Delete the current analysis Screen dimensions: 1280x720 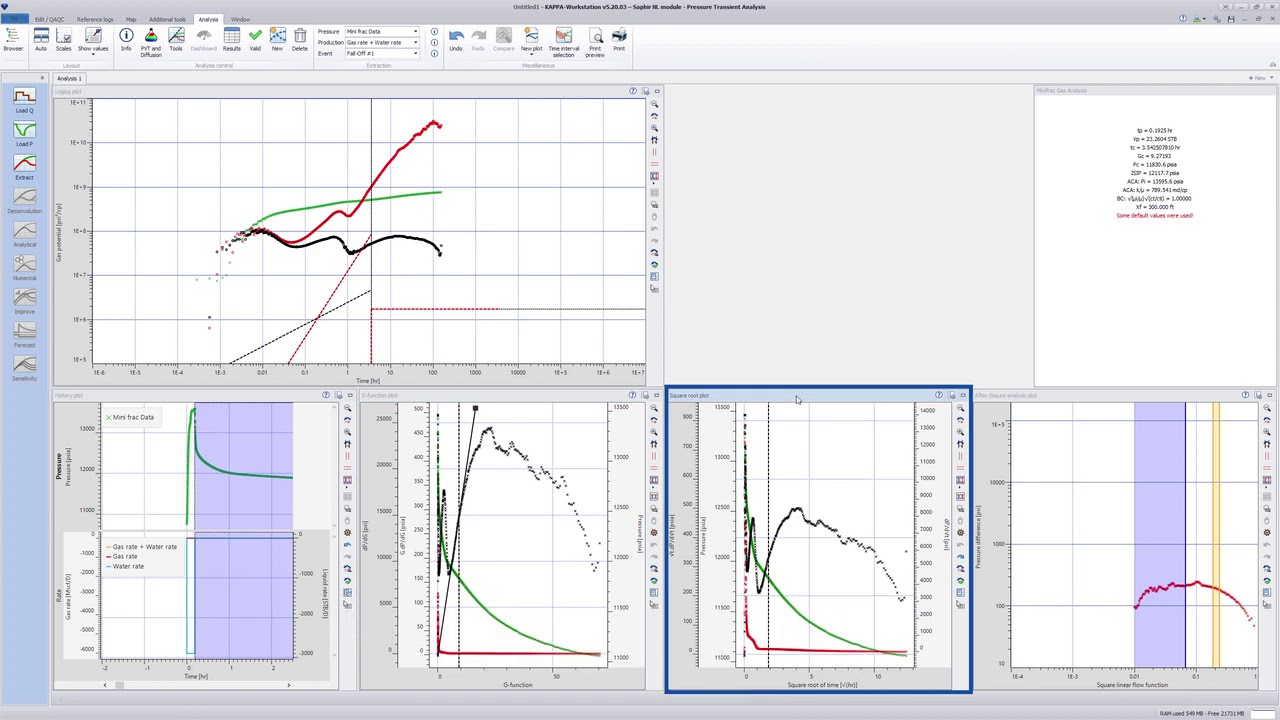(x=300, y=40)
